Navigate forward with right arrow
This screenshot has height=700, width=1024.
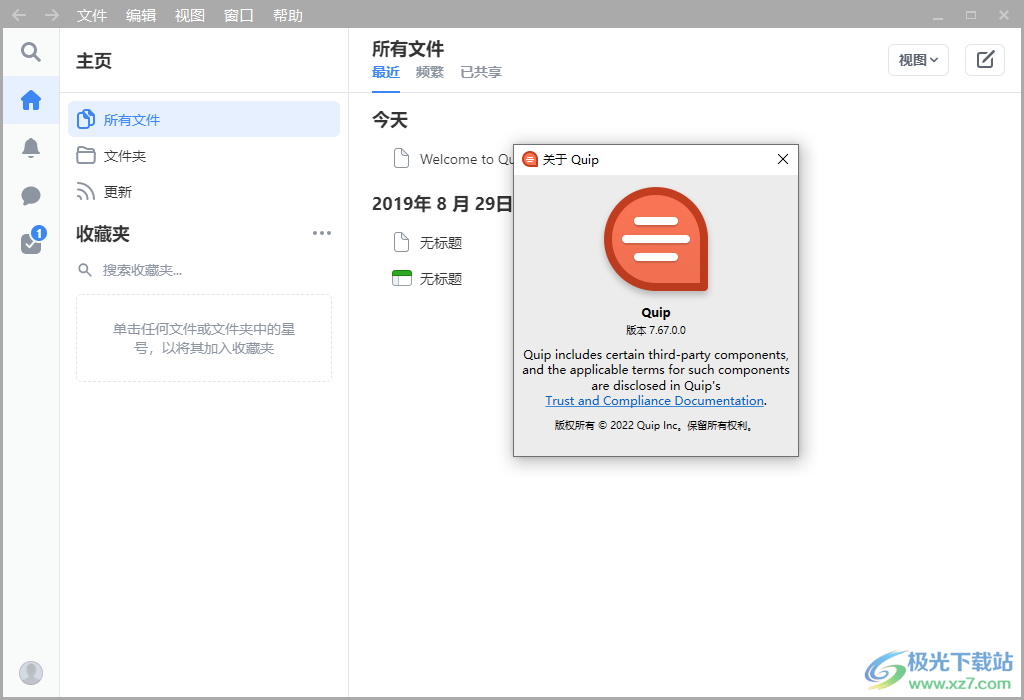pos(52,15)
